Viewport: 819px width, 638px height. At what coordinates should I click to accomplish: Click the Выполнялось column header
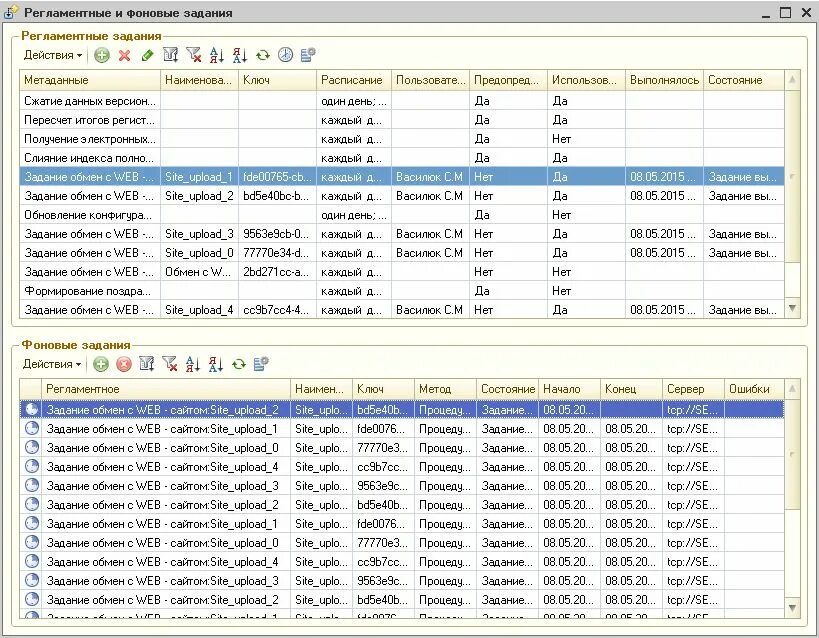[664, 80]
